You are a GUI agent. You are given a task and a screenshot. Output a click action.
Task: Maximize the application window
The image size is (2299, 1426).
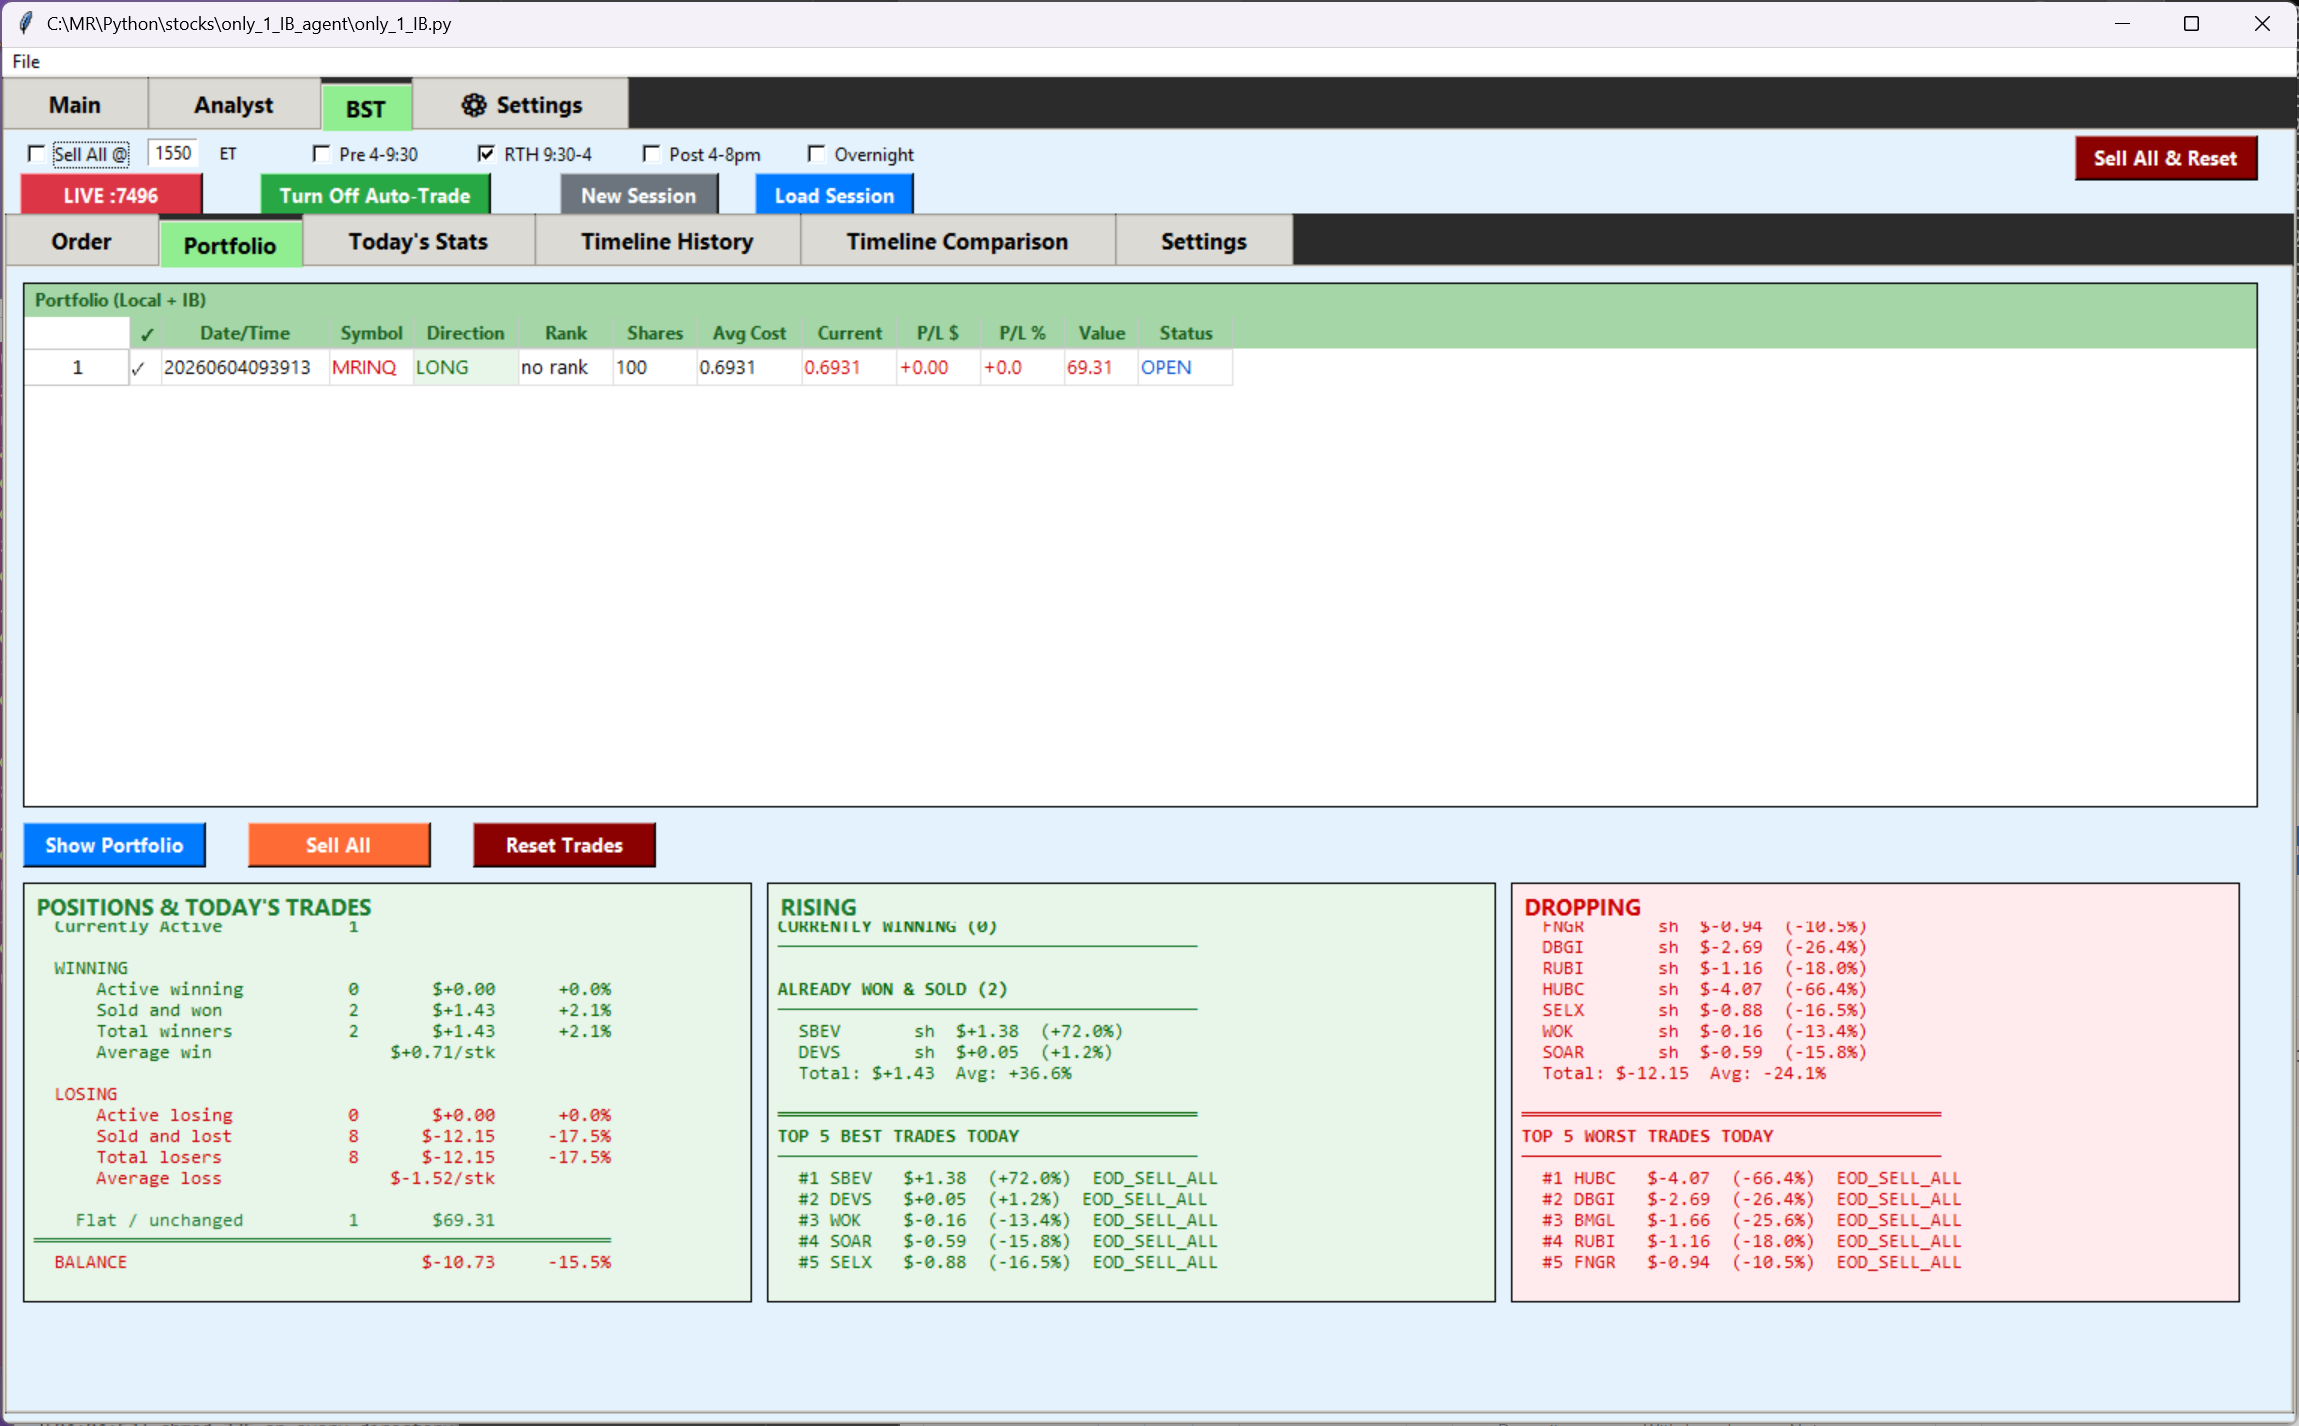point(2191,23)
